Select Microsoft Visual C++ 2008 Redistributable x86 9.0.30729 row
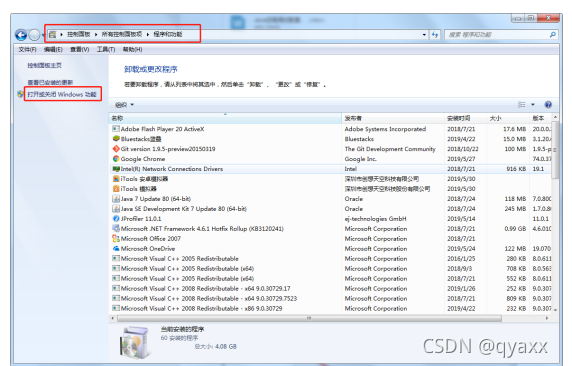 click(x=331, y=308)
